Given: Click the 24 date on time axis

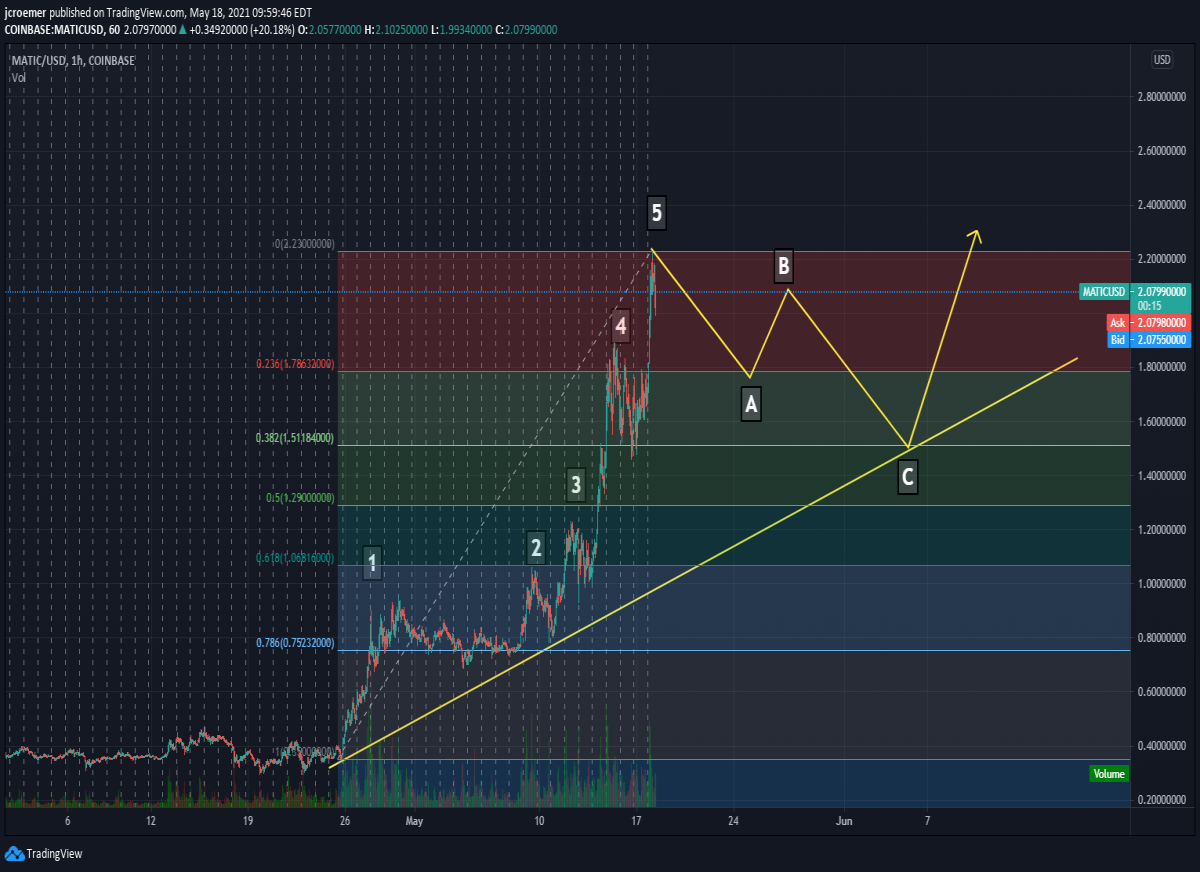Looking at the screenshot, I should click(734, 821).
